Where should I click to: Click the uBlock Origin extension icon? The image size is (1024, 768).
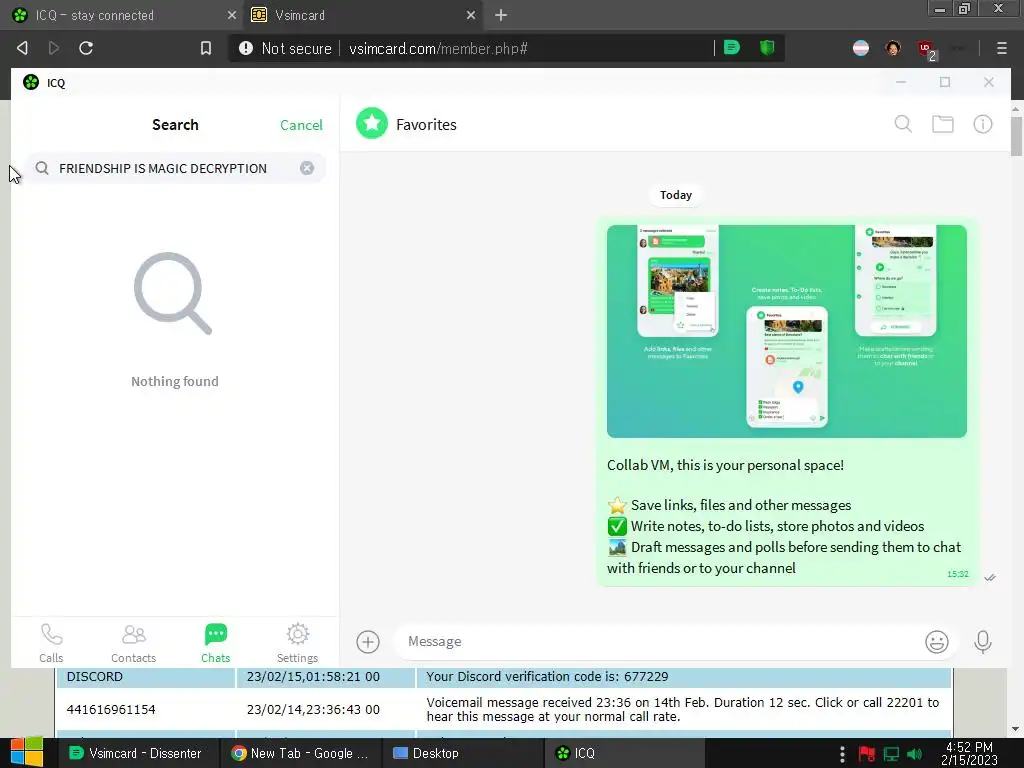(926, 49)
